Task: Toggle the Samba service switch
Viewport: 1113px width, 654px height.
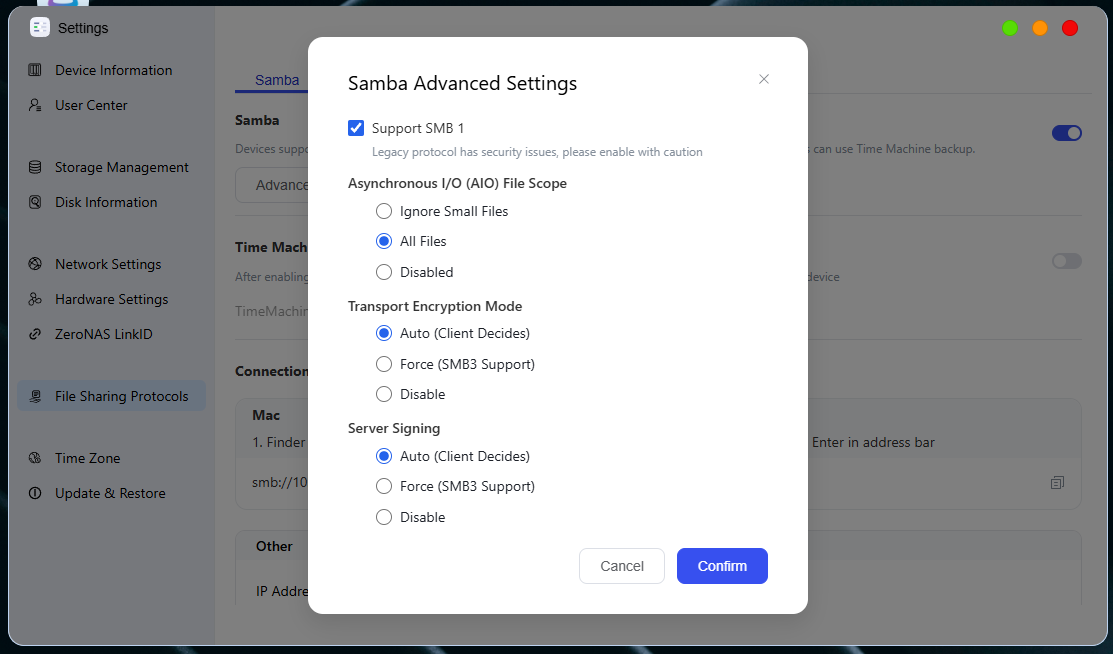Action: (x=1066, y=133)
